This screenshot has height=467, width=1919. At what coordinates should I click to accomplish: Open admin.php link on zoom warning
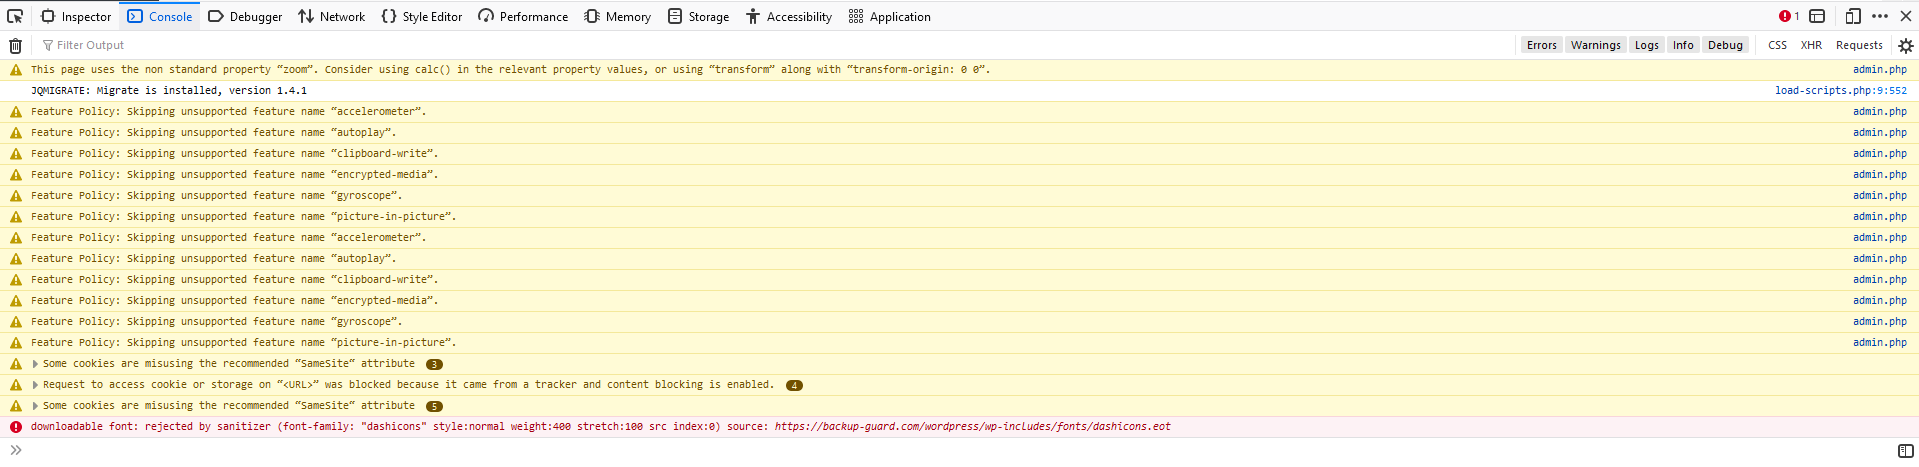tap(1879, 70)
